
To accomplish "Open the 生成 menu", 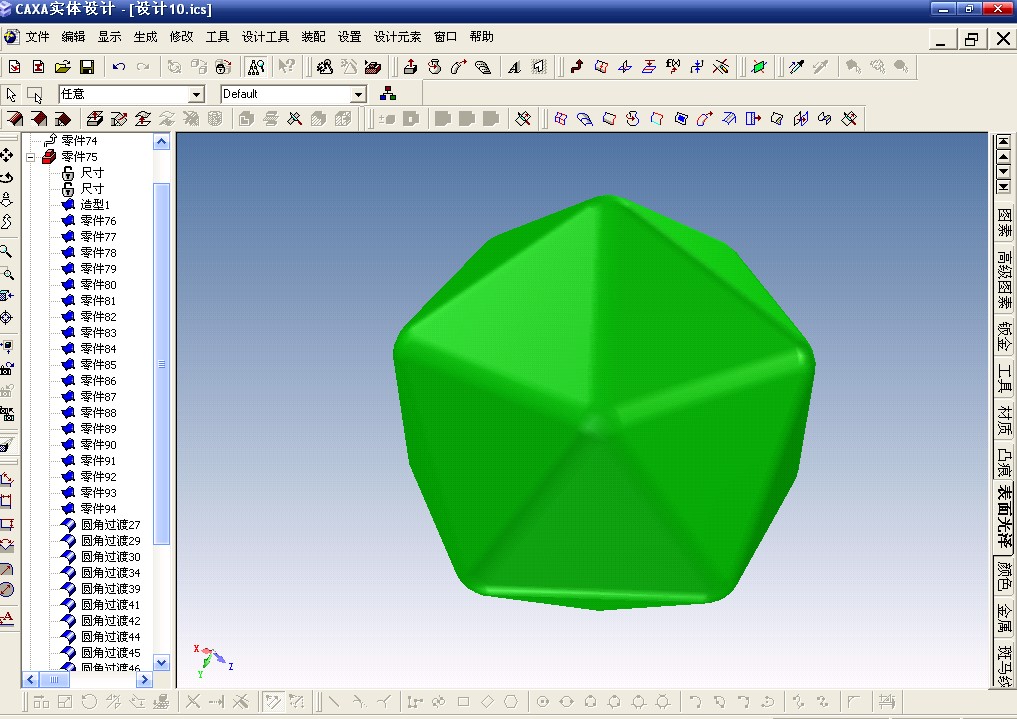I will (145, 37).
